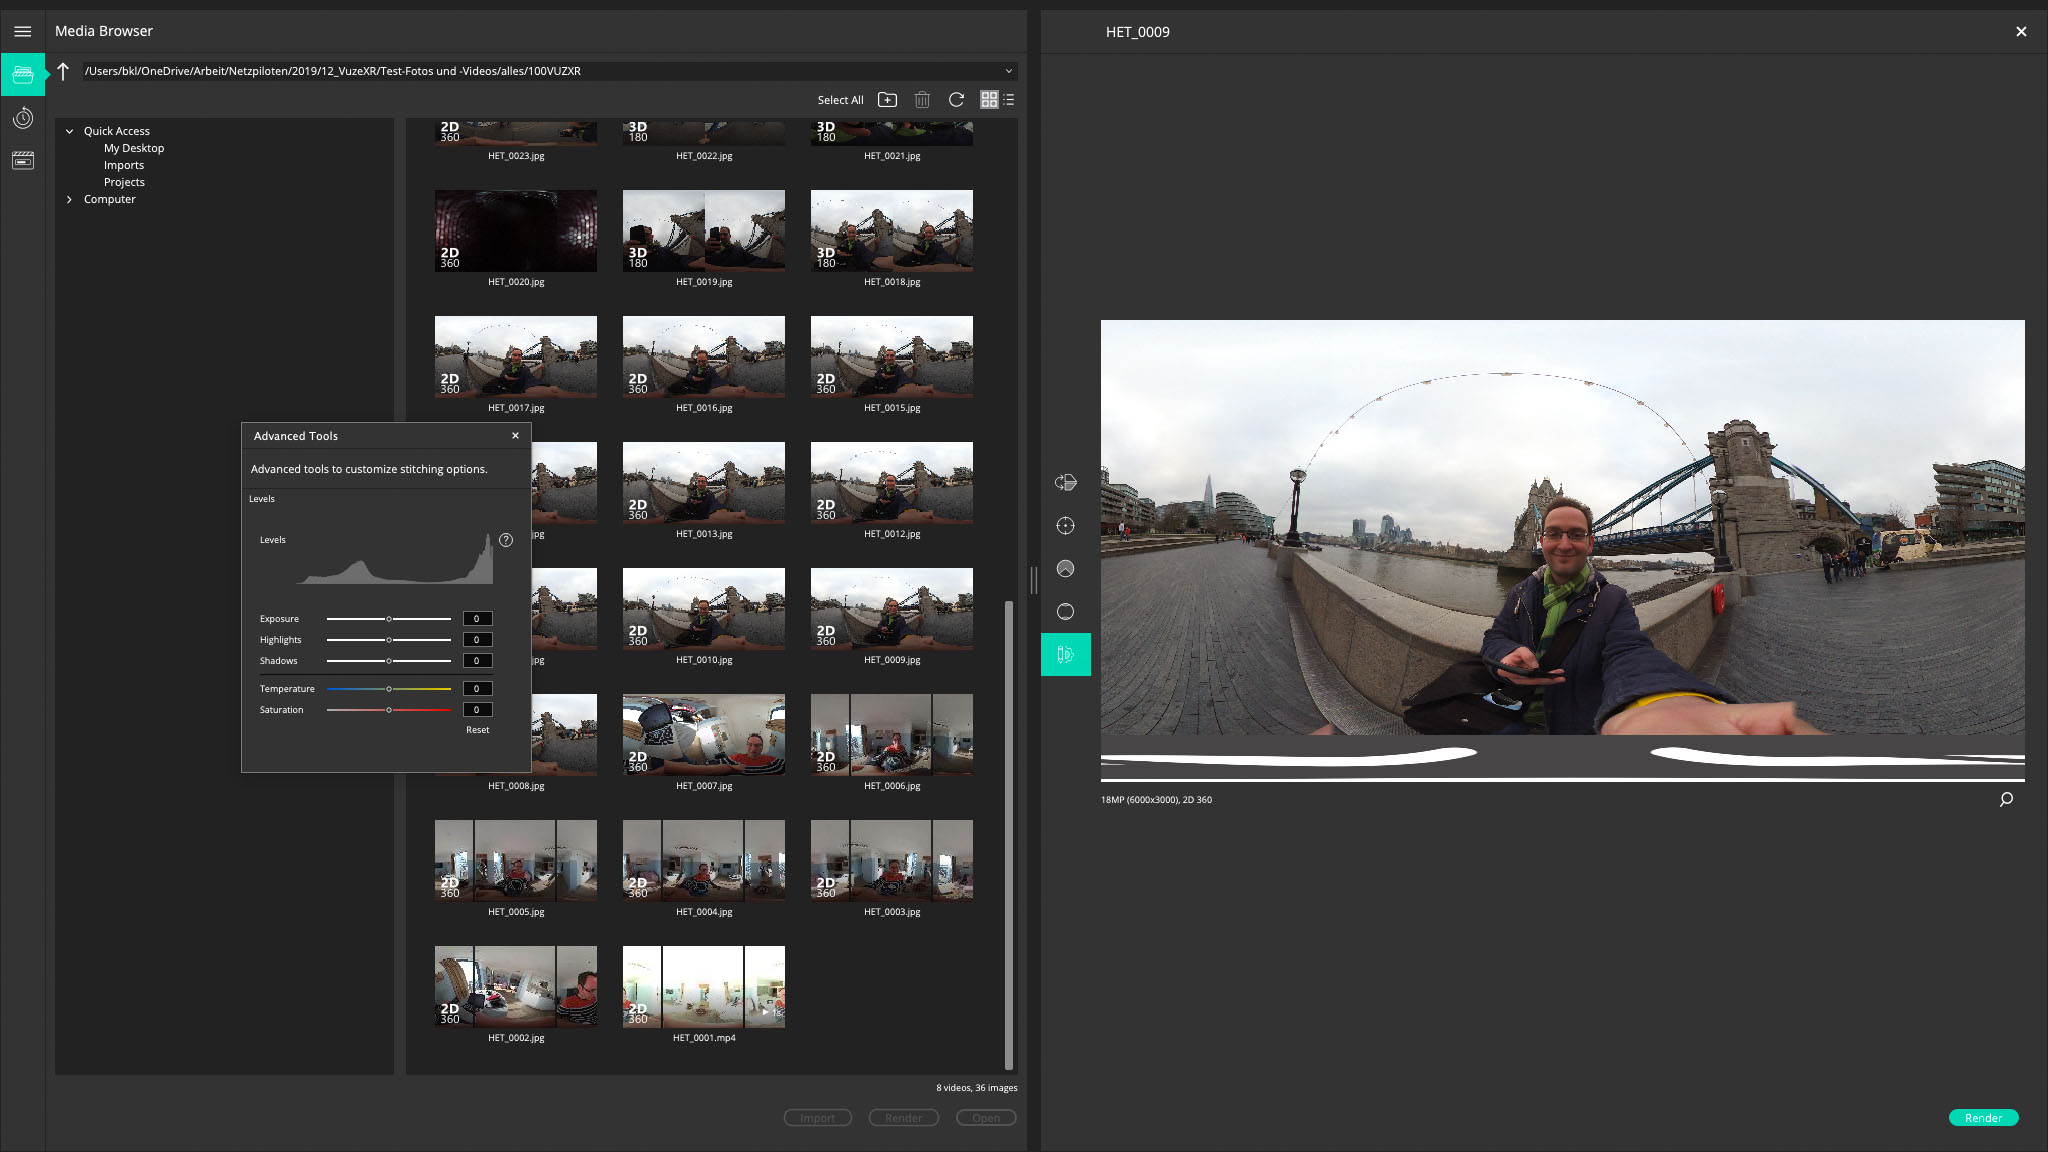Click the greyed Render button in browser

903,1118
